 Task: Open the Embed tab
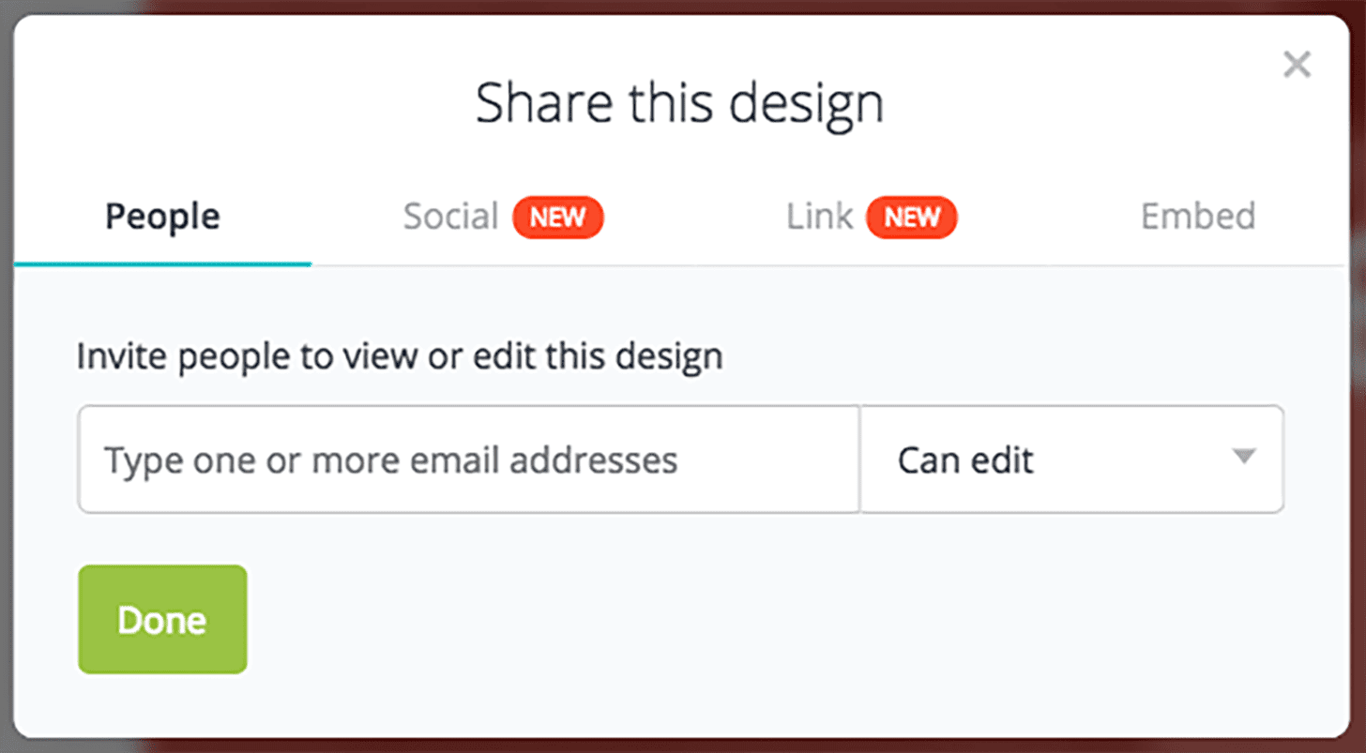(1197, 216)
